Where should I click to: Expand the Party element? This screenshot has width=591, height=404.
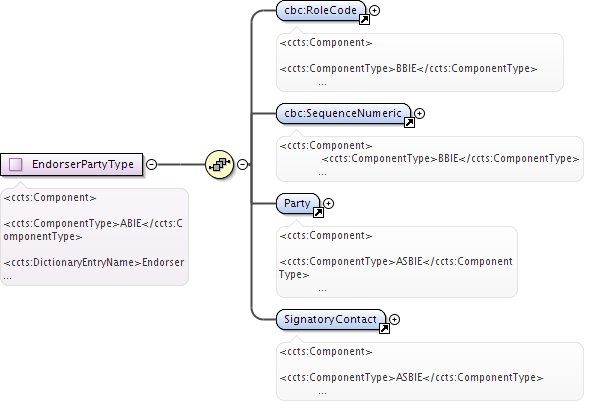329,204
